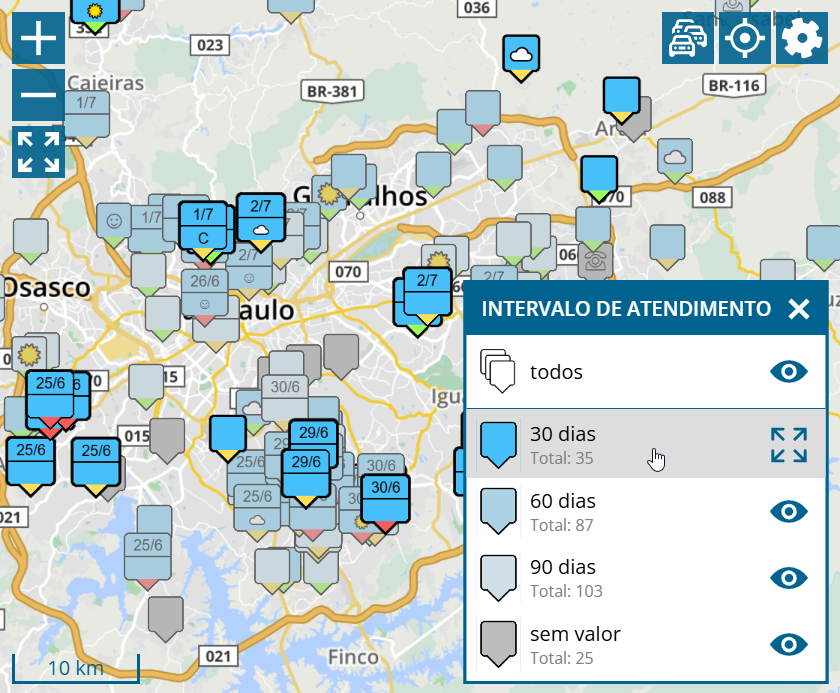Close the Intervalo de Atendimento panel
The height and width of the screenshot is (693, 840).
pyautogui.click(x=799, y=309)
